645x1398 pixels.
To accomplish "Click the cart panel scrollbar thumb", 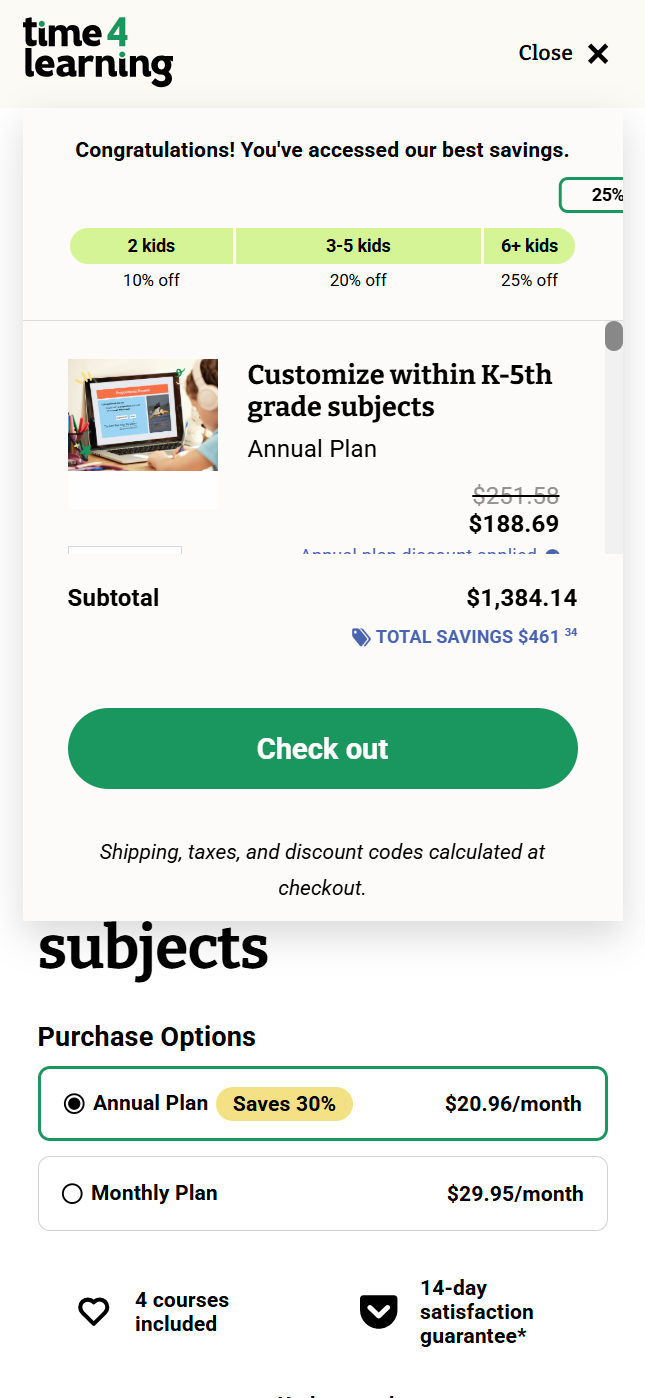I will [614, 336].
